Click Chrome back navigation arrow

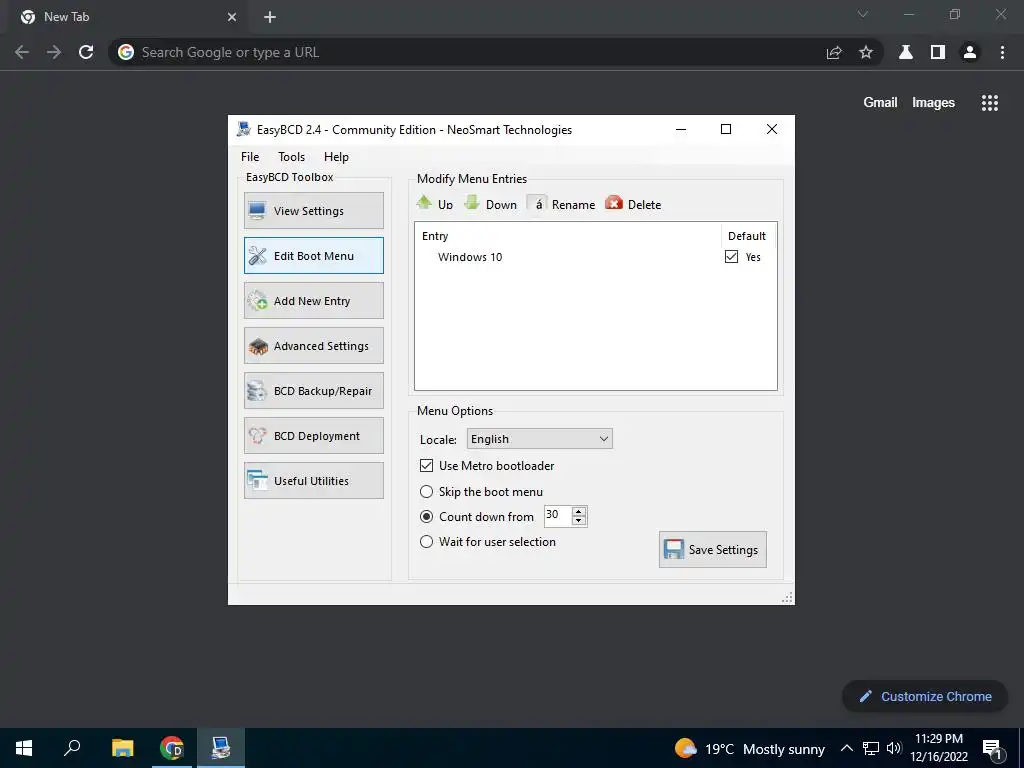22,52
